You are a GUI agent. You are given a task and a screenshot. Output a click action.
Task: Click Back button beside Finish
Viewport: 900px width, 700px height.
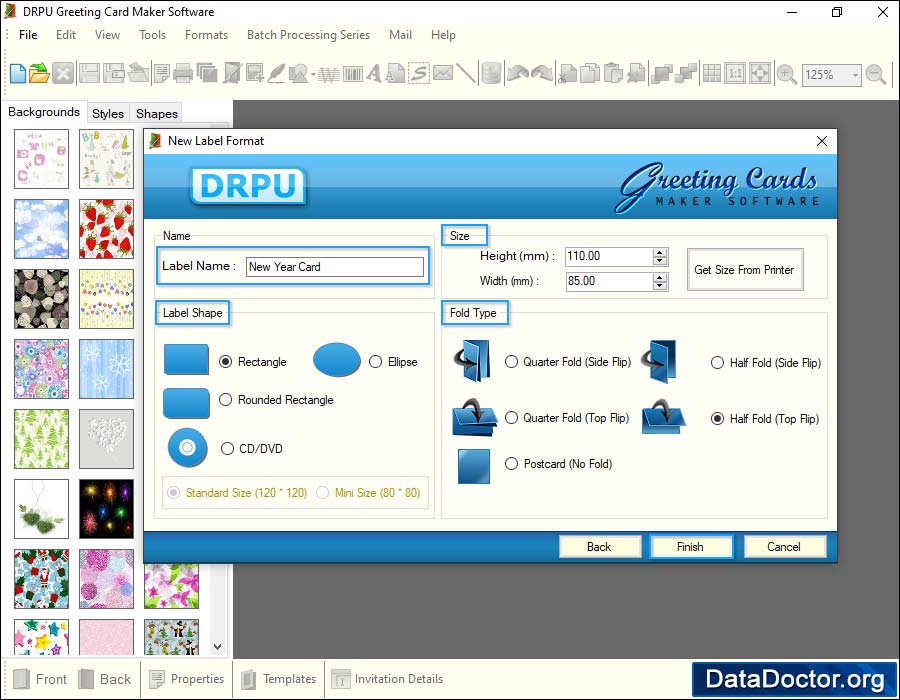599,547
